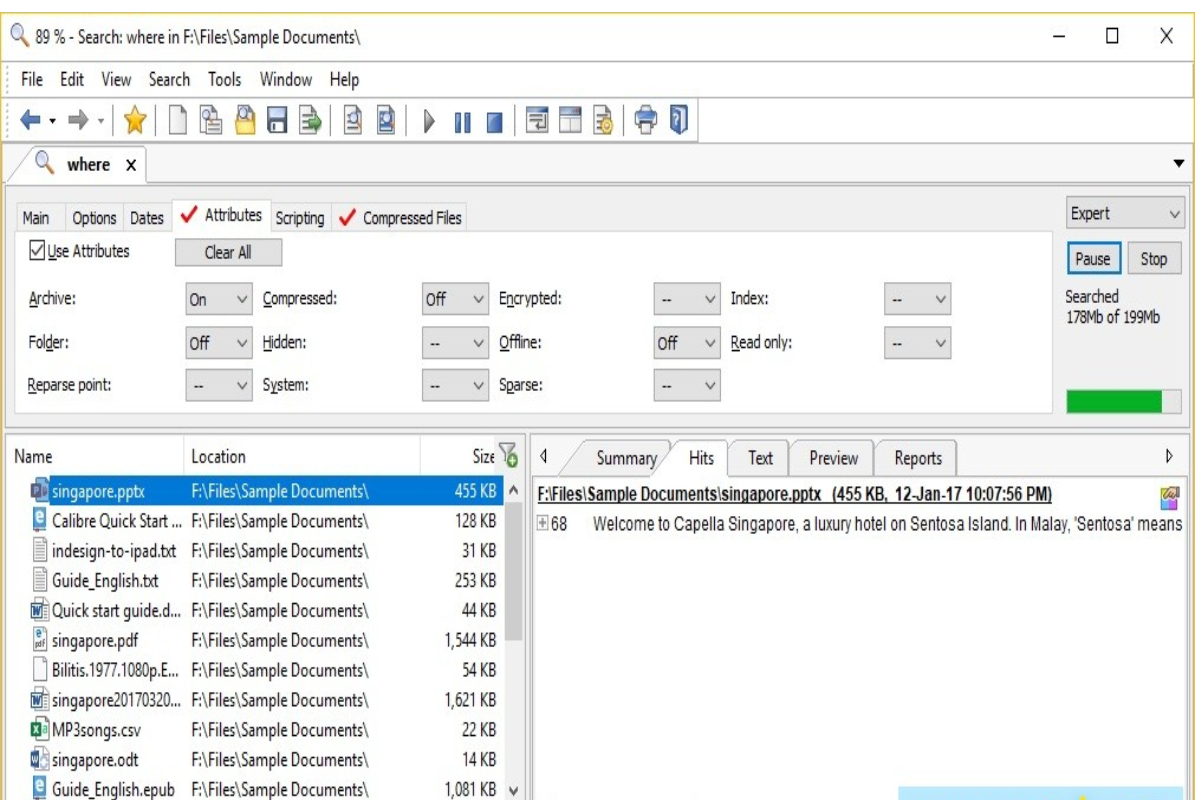Click the printer icon in toolbar
Viewport: 1200px width, 800px height.
tap(646, 121)
